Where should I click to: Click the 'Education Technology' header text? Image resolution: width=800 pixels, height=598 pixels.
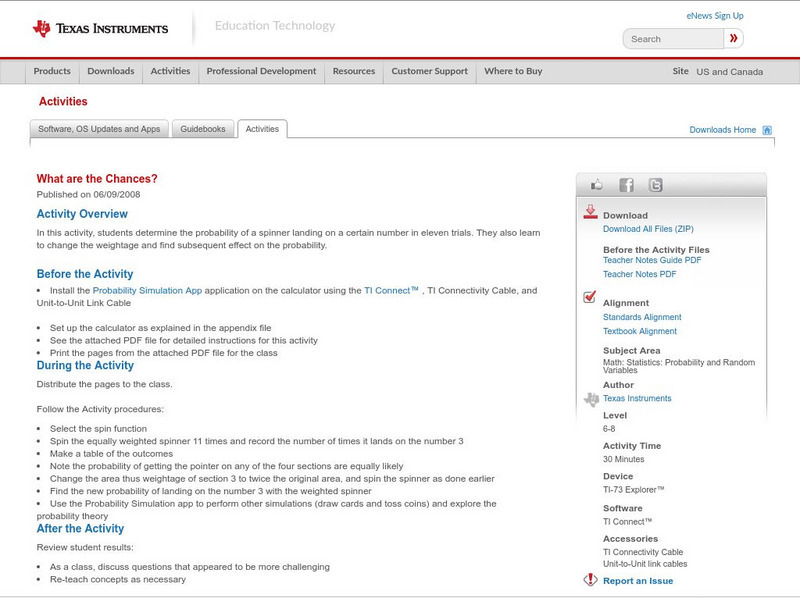click(x=274, y=26)
